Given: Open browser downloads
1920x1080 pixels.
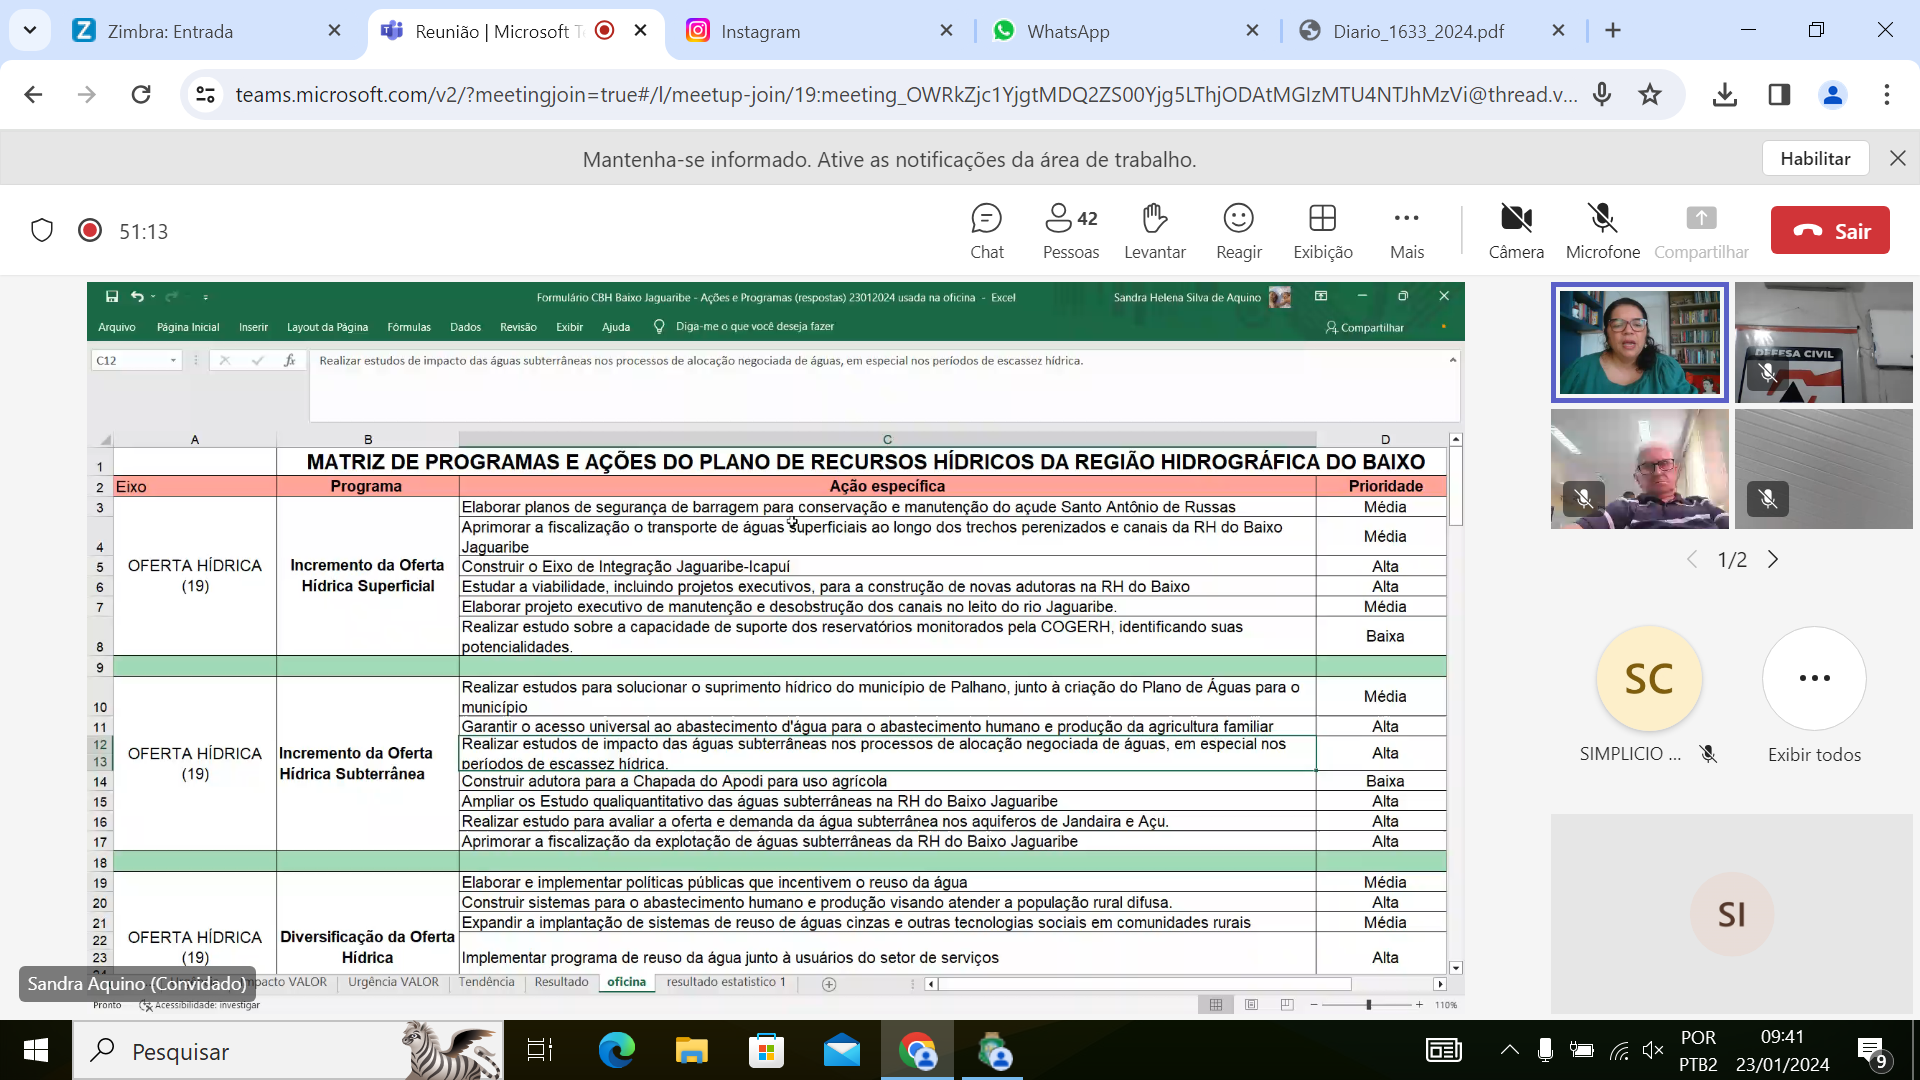Looking at the screenshot, I should [1725, 95].
